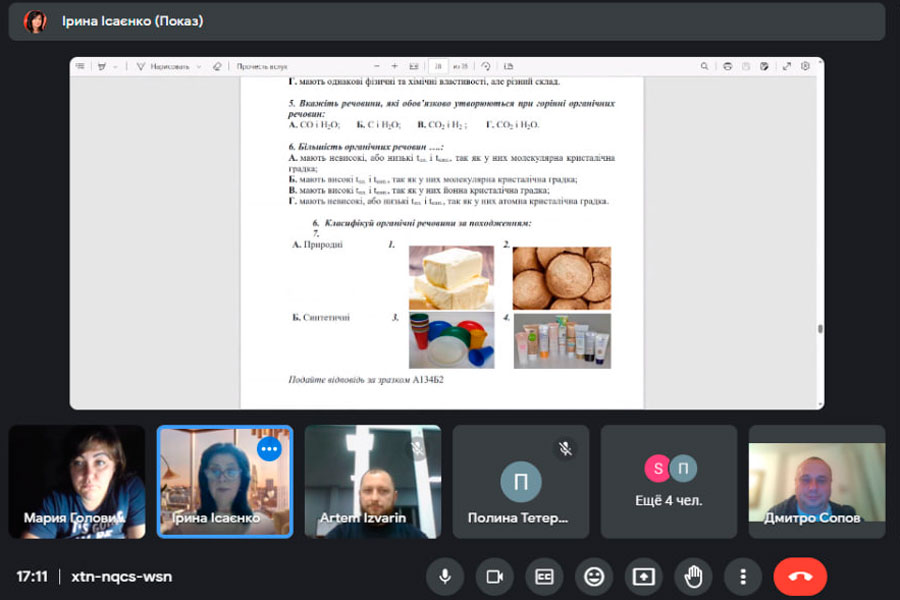Viewport: 900px width, 600px height.
Task: Open the emoji reactions button
Action: (594, 577)
